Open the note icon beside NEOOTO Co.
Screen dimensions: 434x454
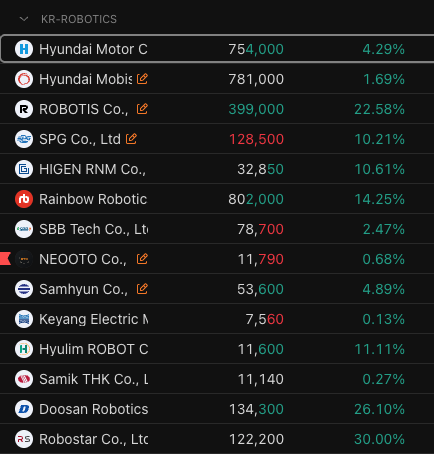pyautogui.click(x=142, y=259)
